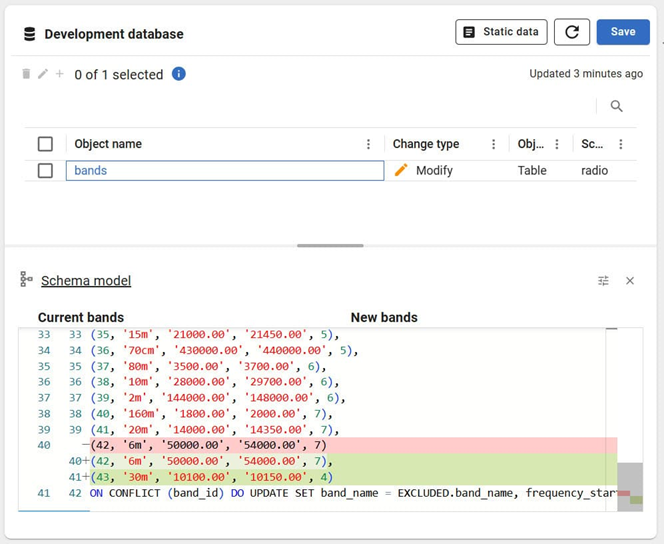Click the database icon beside Development database

(29, 34)
